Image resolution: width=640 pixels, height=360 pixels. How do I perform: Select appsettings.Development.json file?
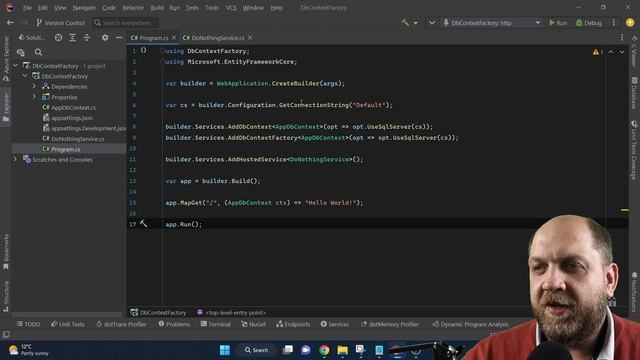click(x=84, y=129)
